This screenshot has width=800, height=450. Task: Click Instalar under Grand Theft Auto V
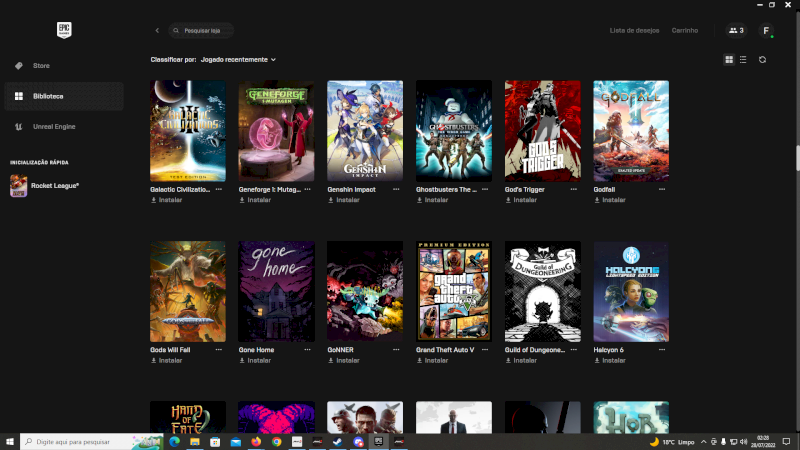pos(437,360)
